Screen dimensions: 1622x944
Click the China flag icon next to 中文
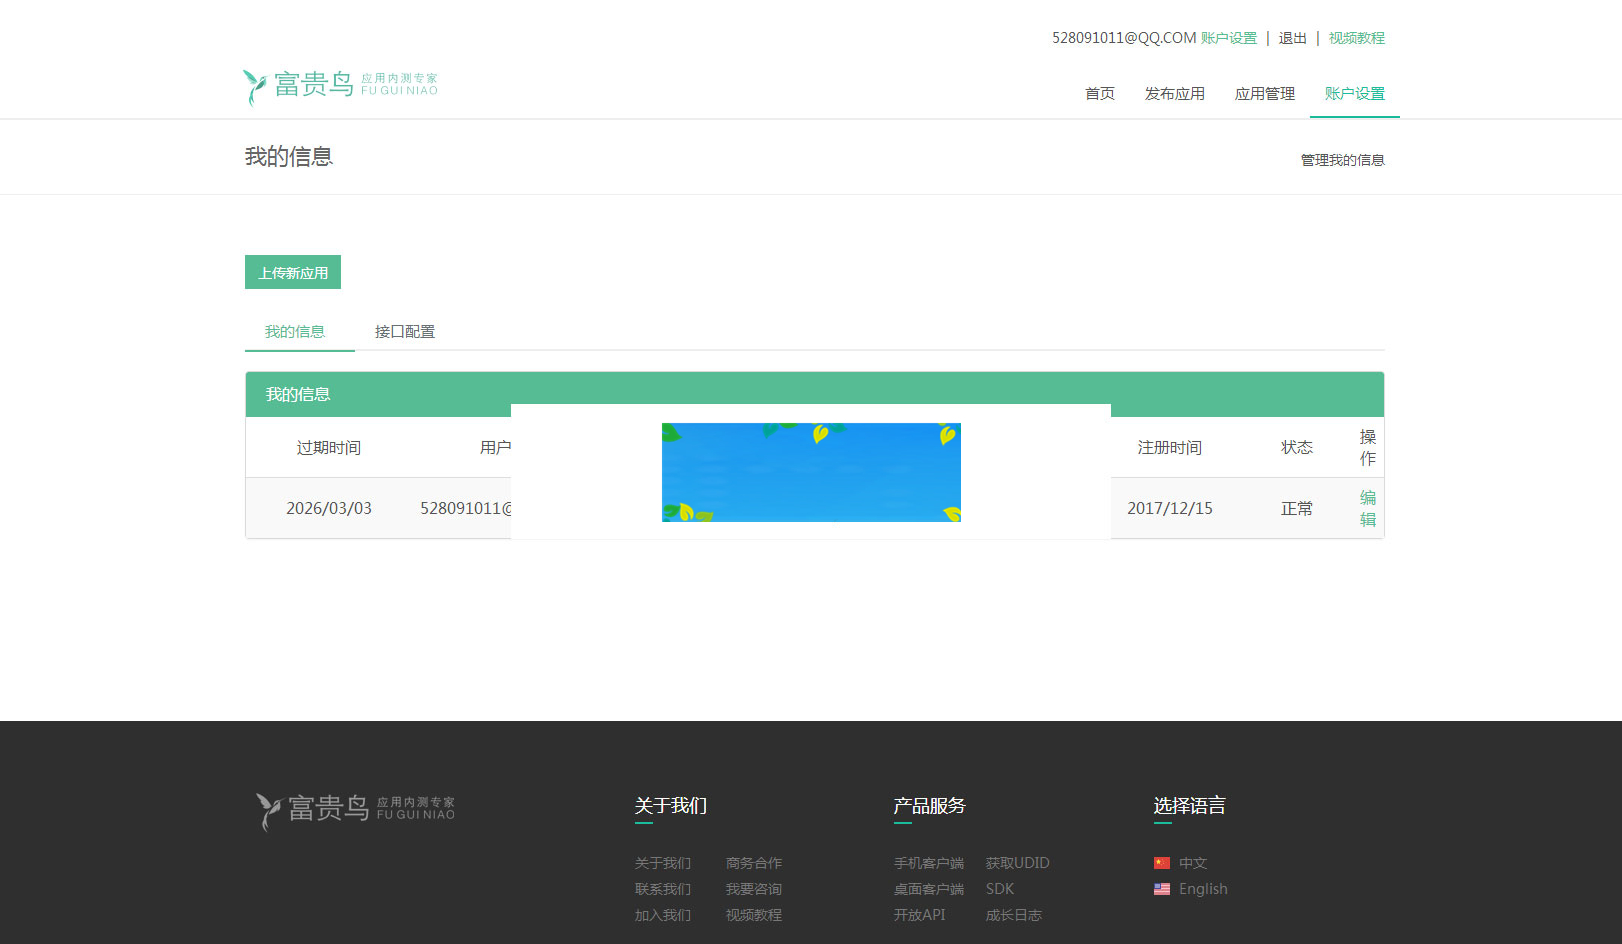click(1161, 862)
